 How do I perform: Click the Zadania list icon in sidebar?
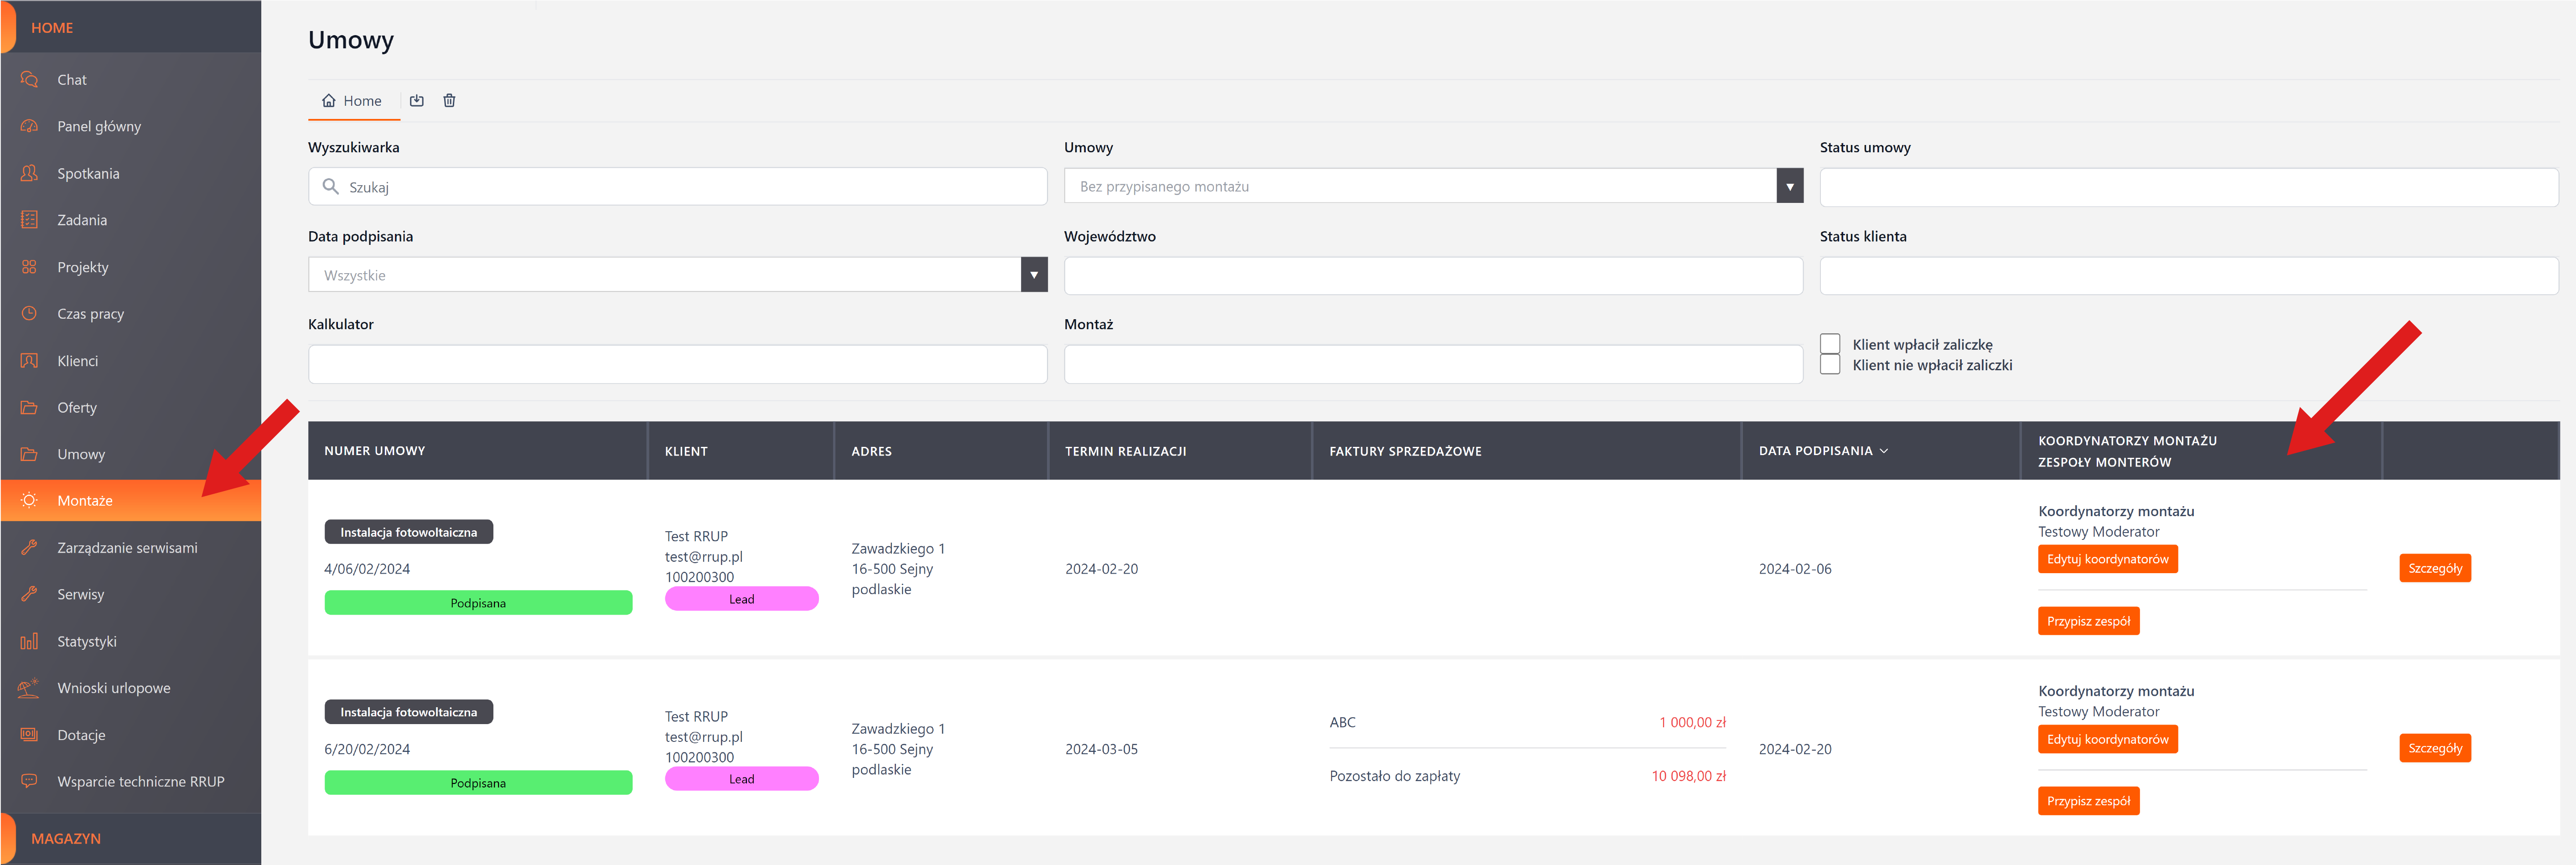pyautogui.click(x=29, y=220)
